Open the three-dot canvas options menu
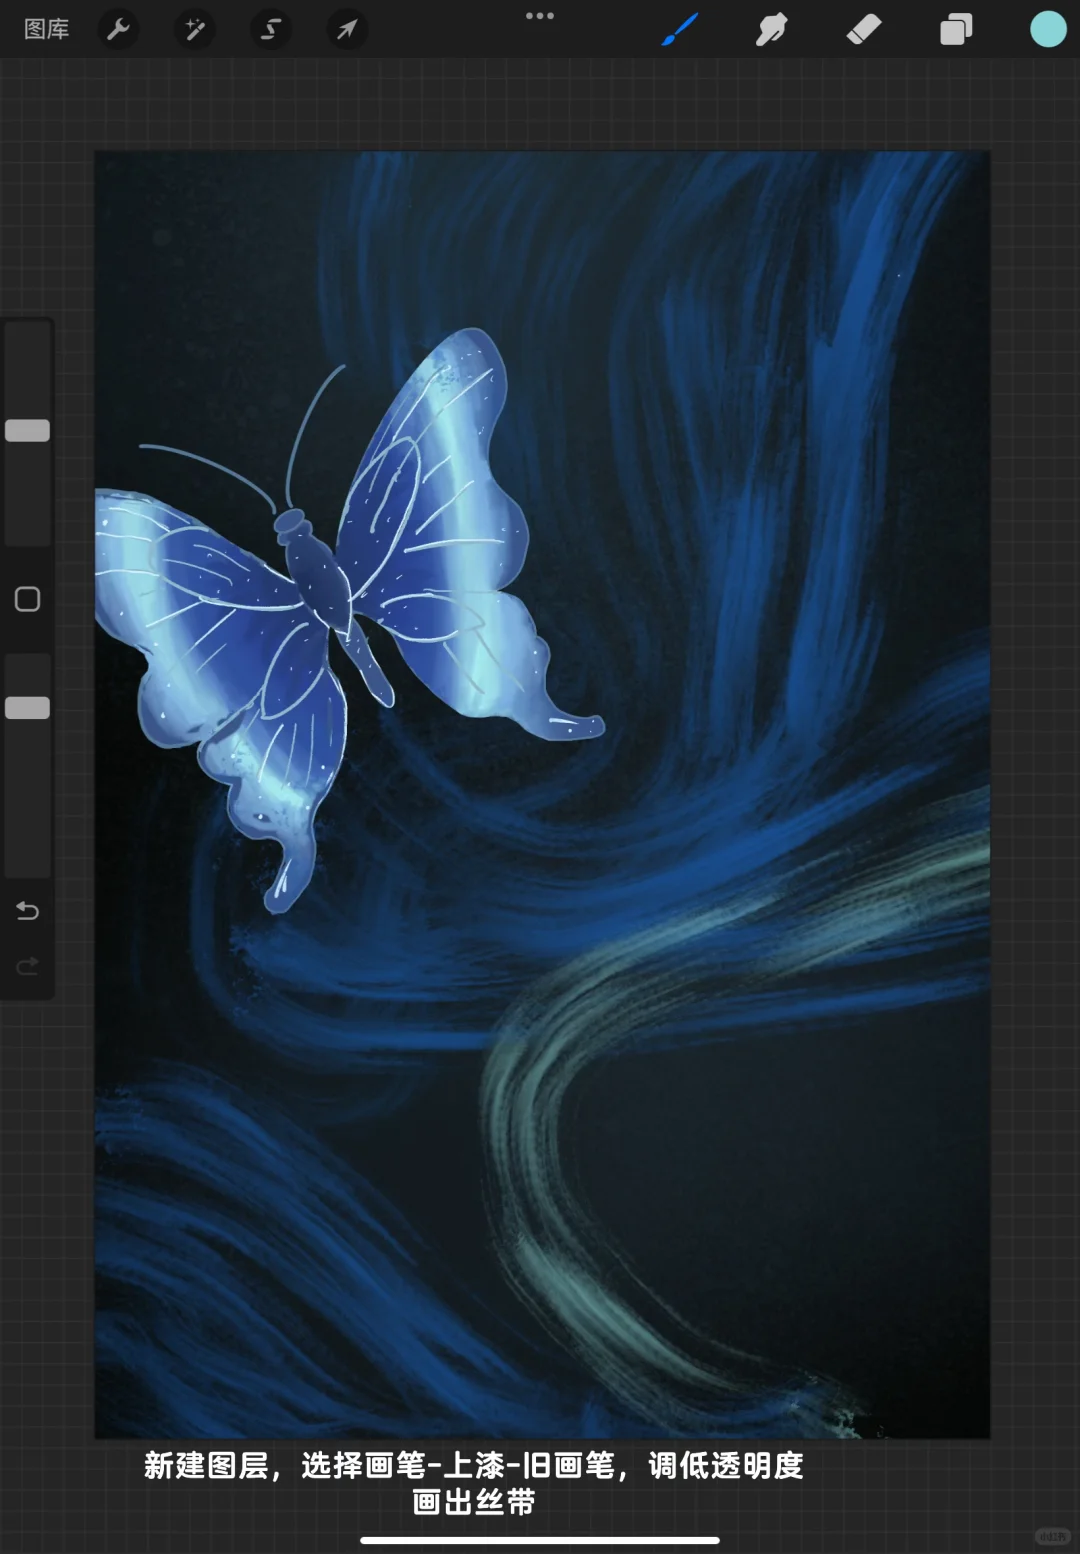The width and height of the screenshot is (1080, 1554). tap(541, 16)
